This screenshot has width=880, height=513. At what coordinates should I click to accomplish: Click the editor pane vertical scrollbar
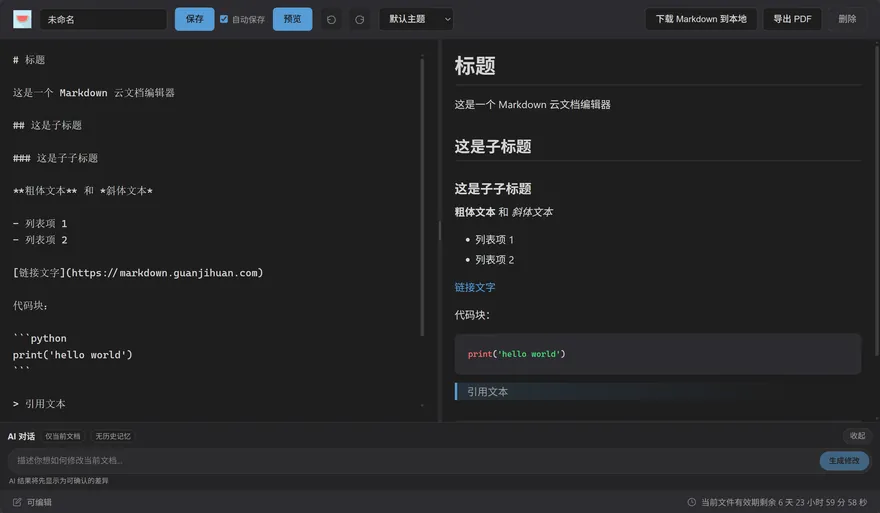click(x=422, y=196)
